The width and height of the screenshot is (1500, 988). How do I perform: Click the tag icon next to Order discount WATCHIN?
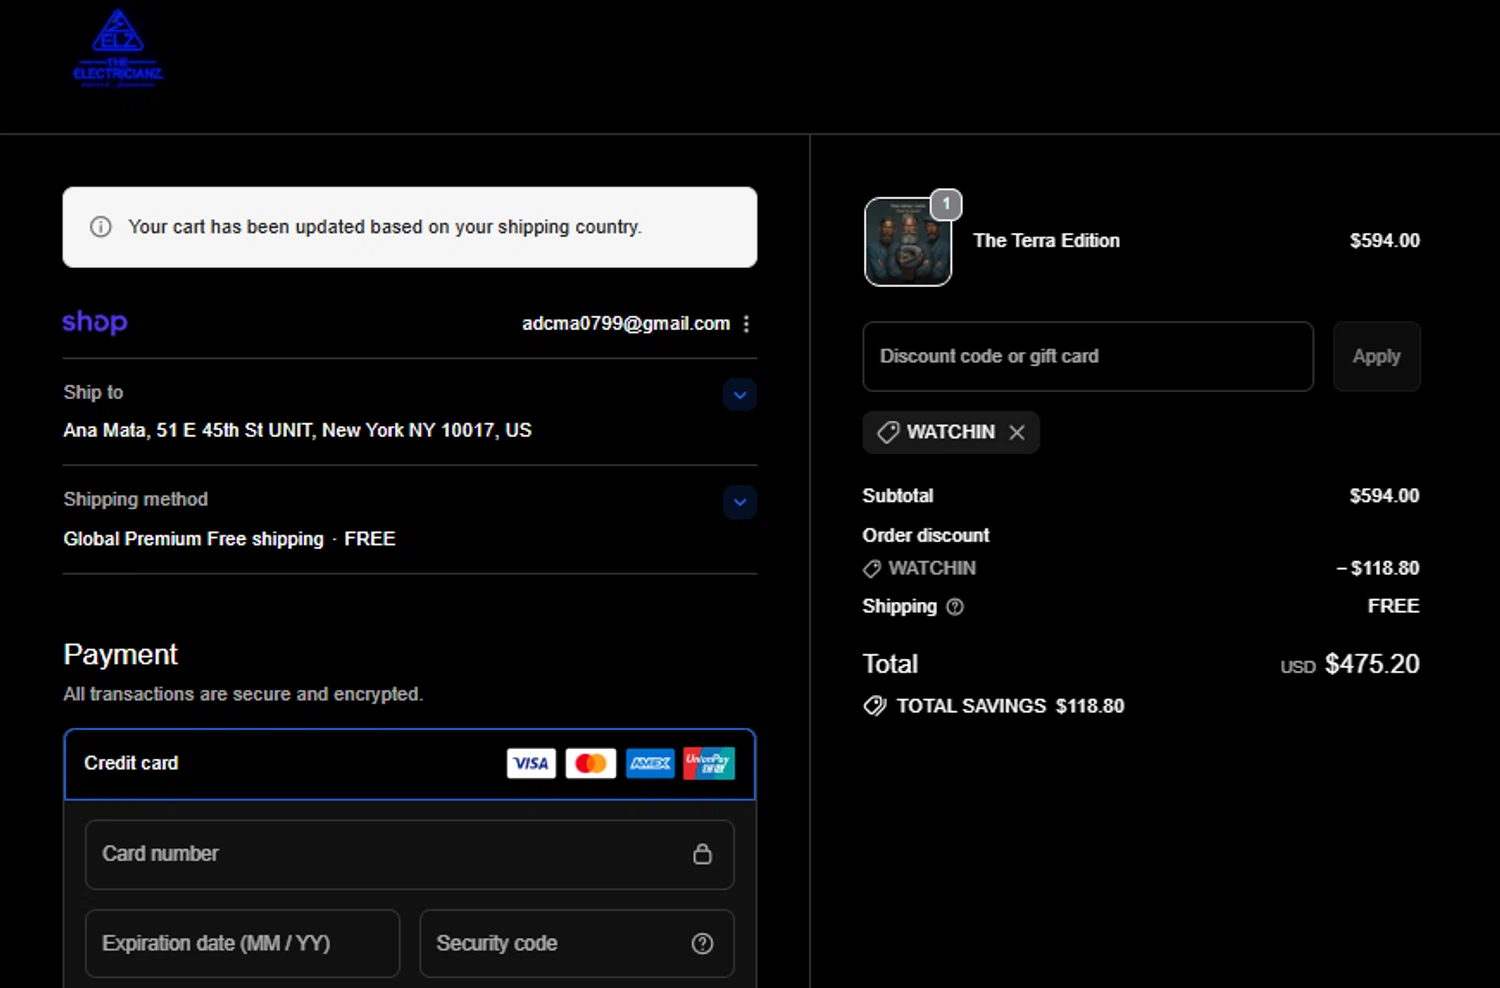click(x=872, y=569)
